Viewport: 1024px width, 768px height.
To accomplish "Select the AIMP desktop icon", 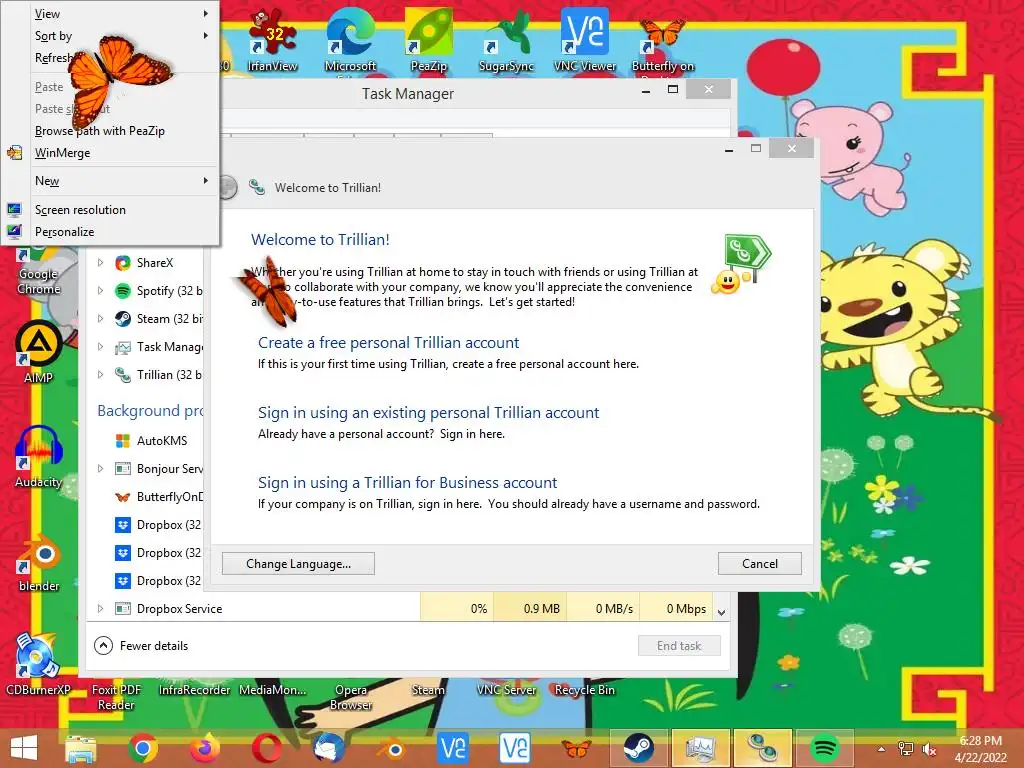I will coord(39,344).
